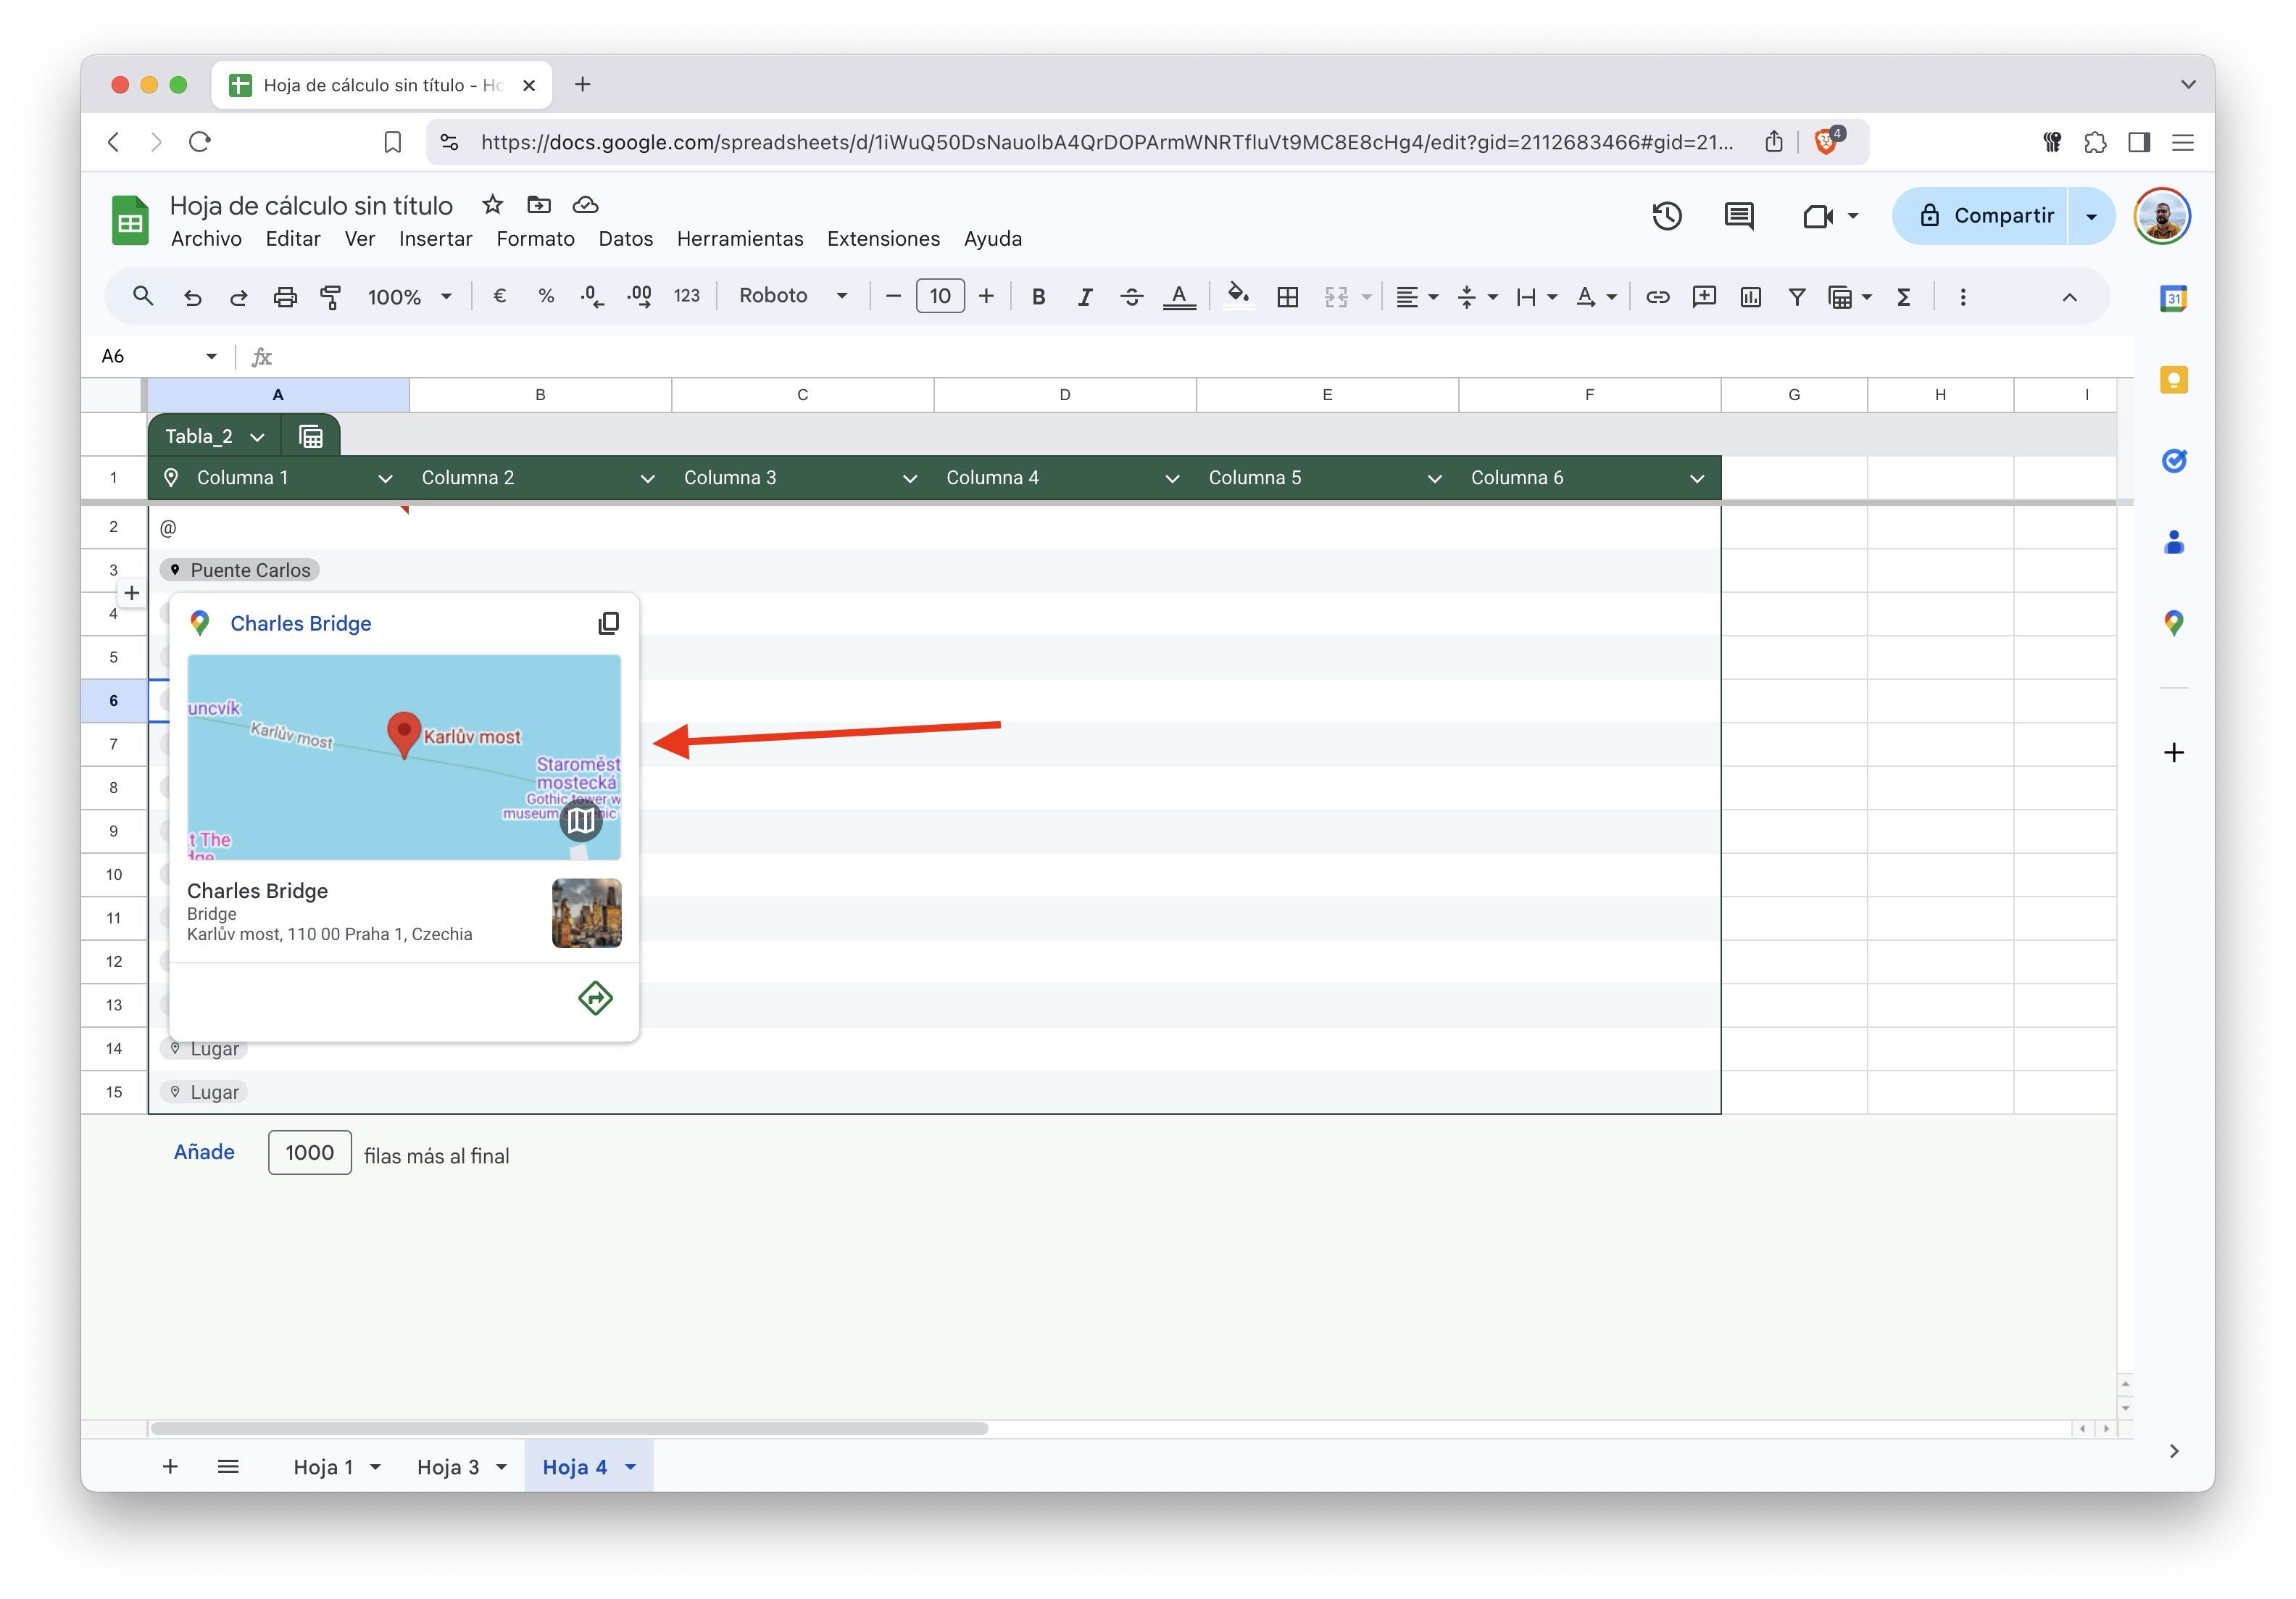
Task: Toggle bold formatting
Action: (1038, 297)
